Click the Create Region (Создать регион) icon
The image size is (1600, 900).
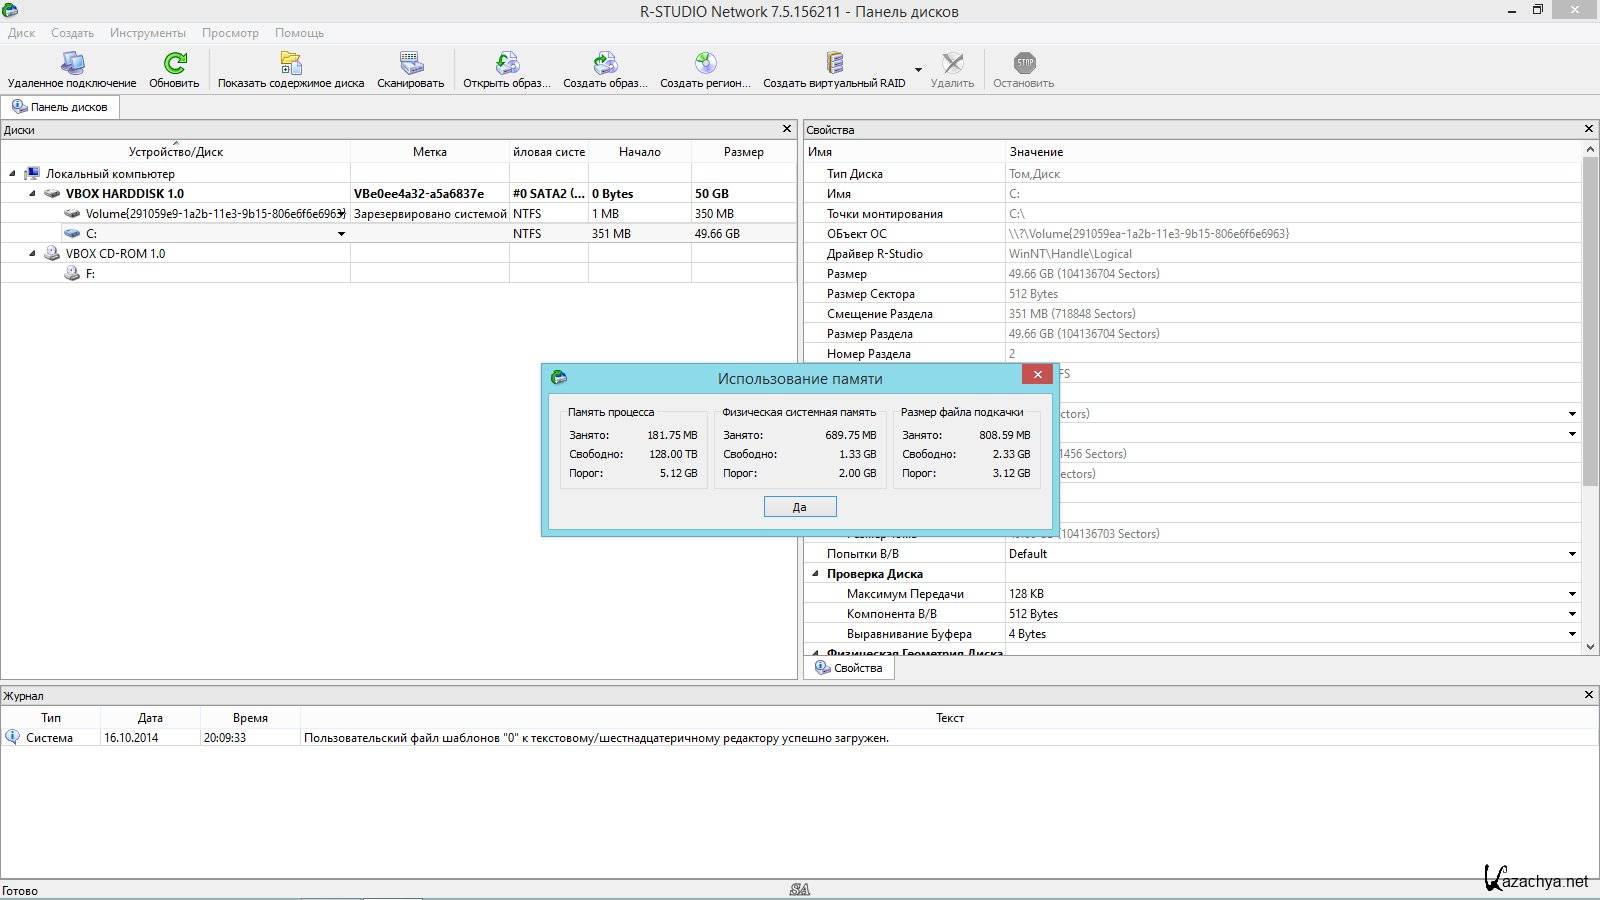706,64
